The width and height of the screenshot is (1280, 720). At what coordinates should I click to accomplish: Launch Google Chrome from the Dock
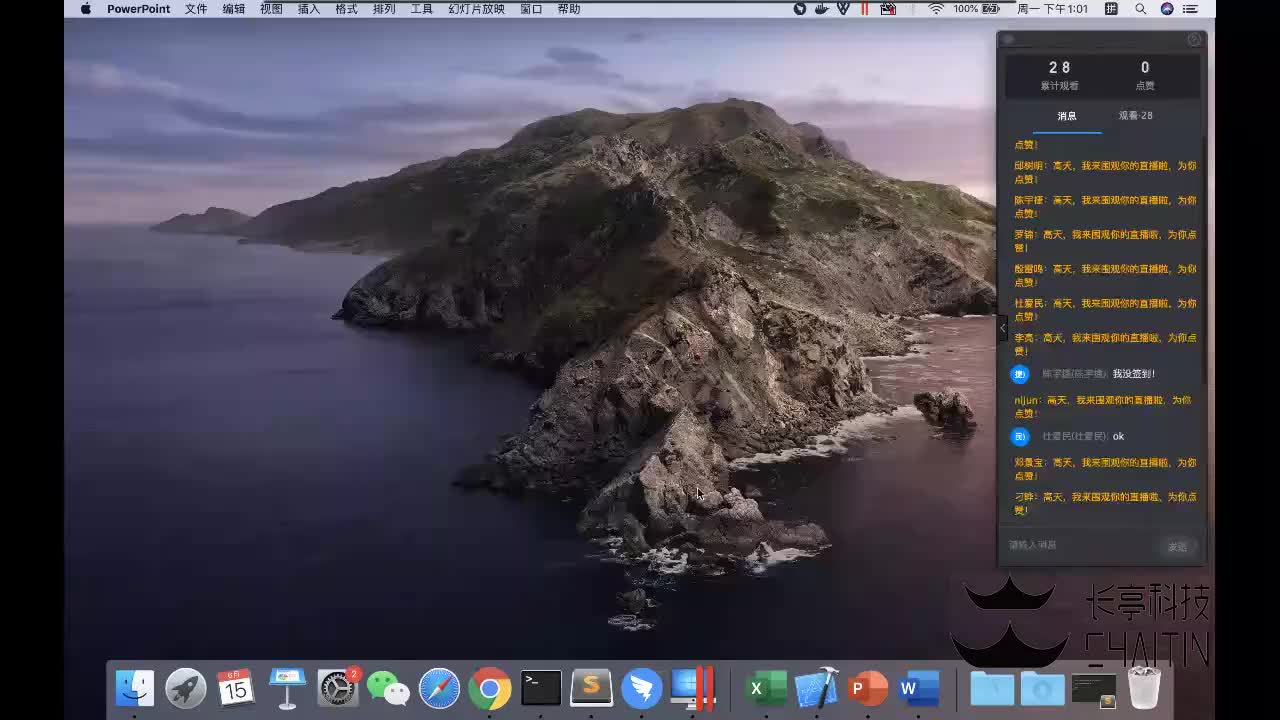tap(490, 688)
